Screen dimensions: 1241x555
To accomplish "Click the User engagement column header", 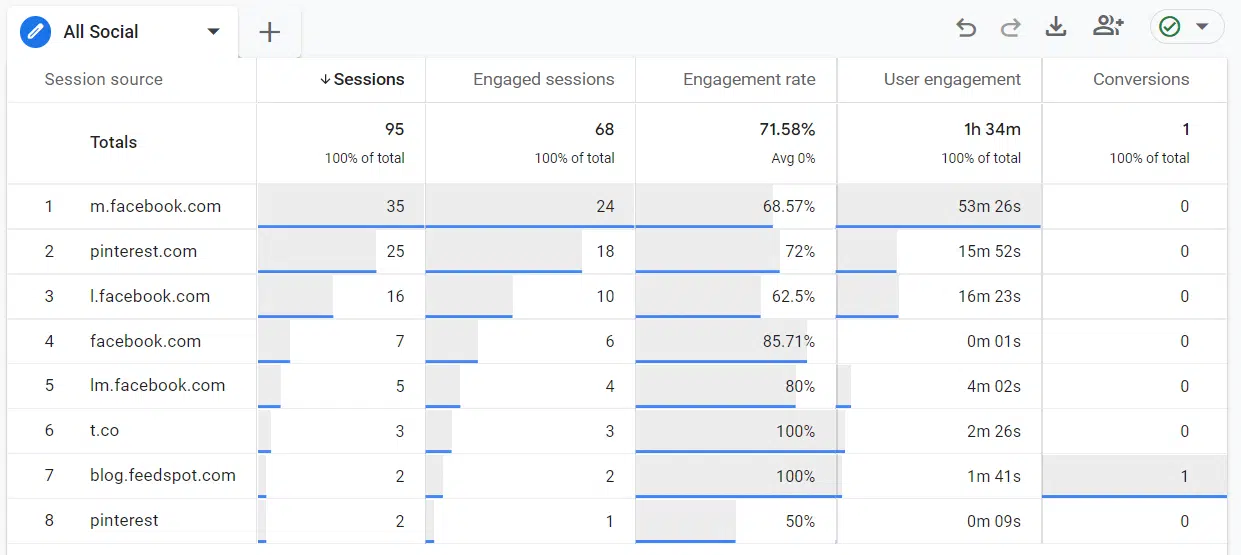I will 952,80.
